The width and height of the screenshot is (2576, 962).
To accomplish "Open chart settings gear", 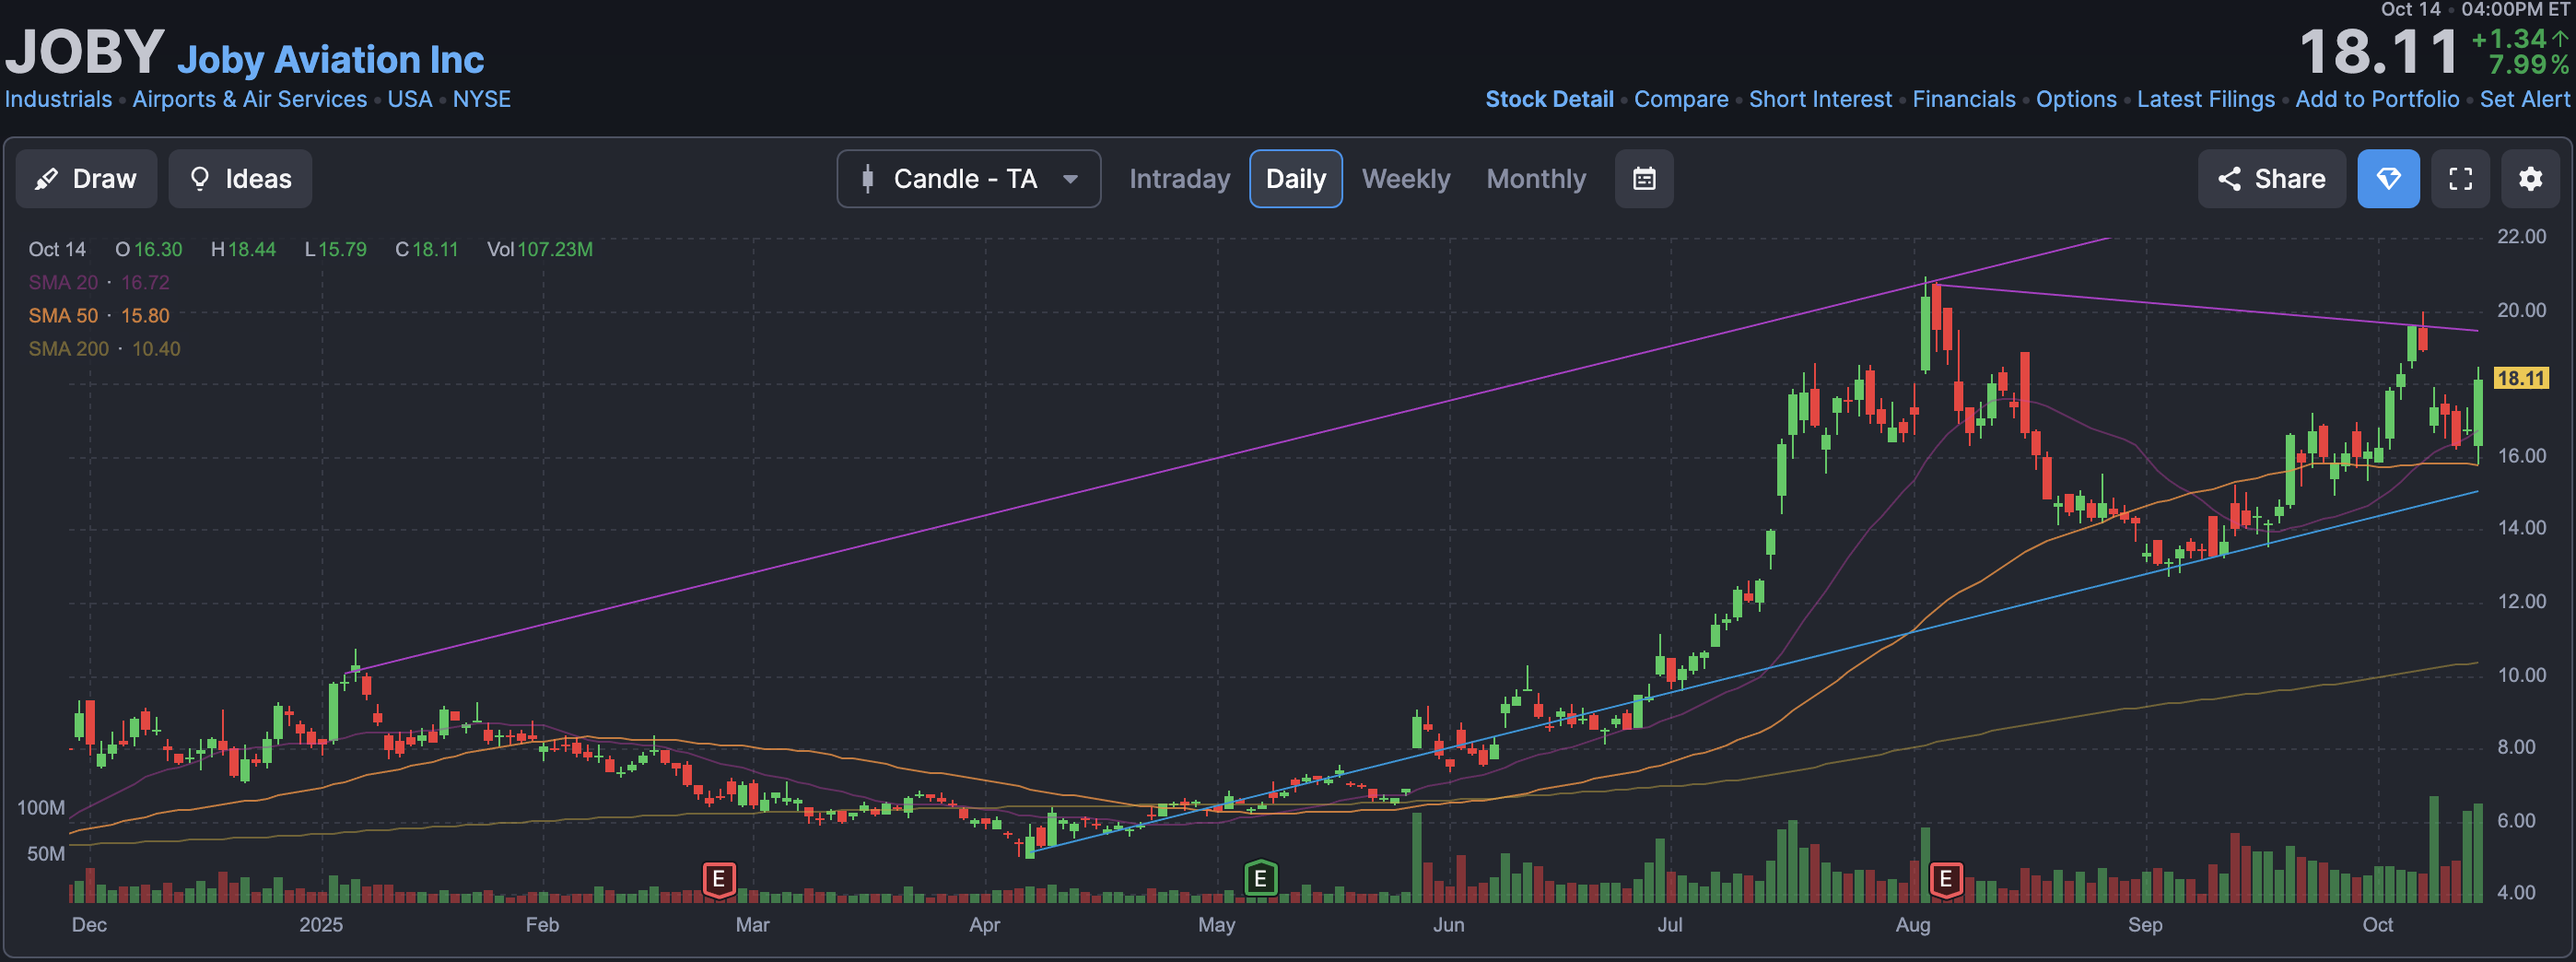I will [2530, 179].
